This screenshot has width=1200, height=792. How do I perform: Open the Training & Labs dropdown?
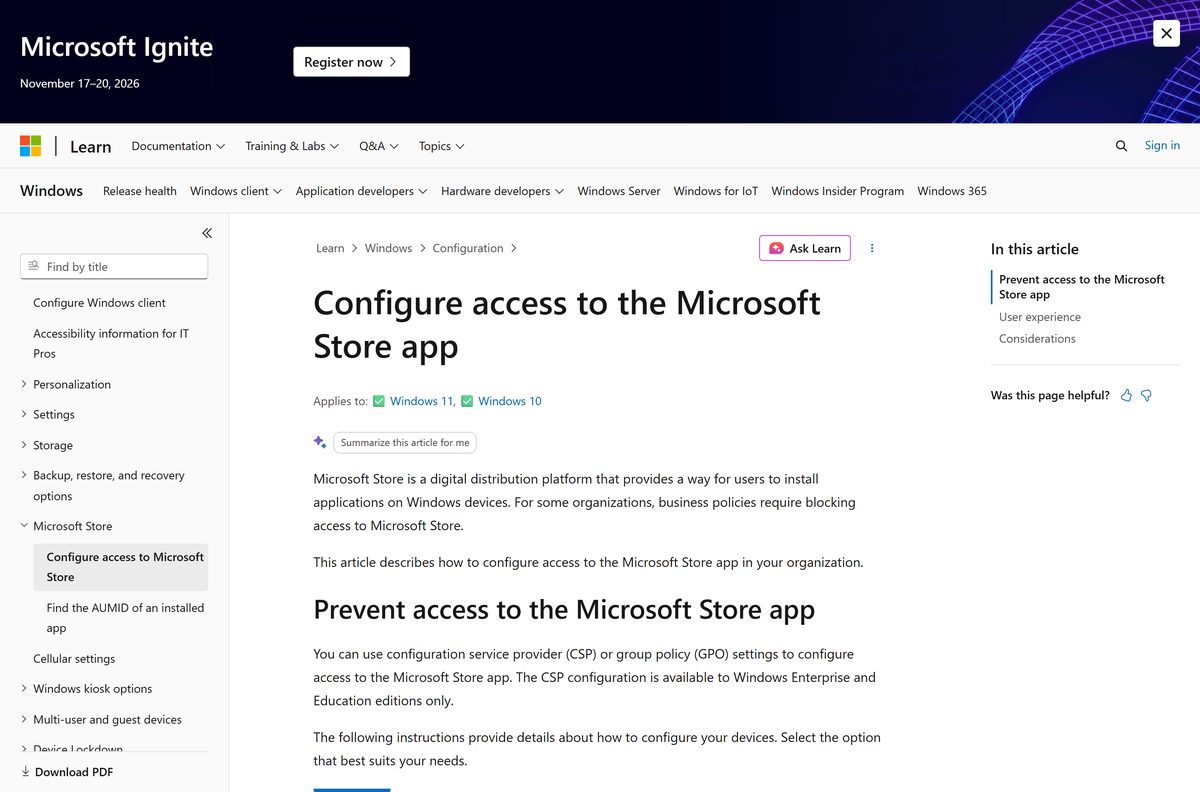click(292, 146)
